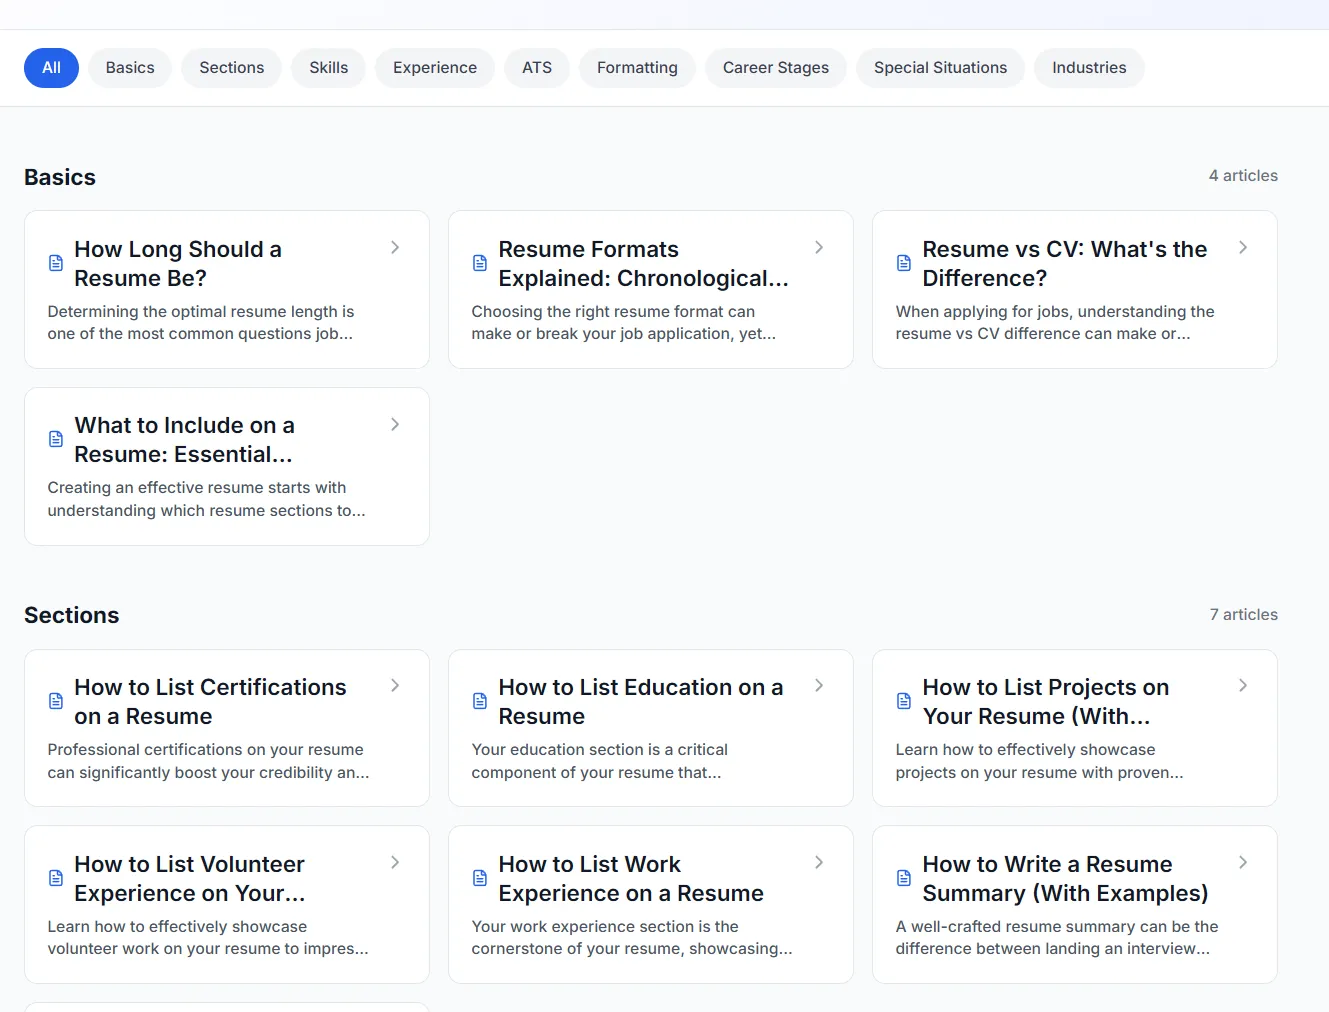This screenshot has width=1329, height=1012.
Task: Click the '4 articles' count label
Action: pos(1243,176)
